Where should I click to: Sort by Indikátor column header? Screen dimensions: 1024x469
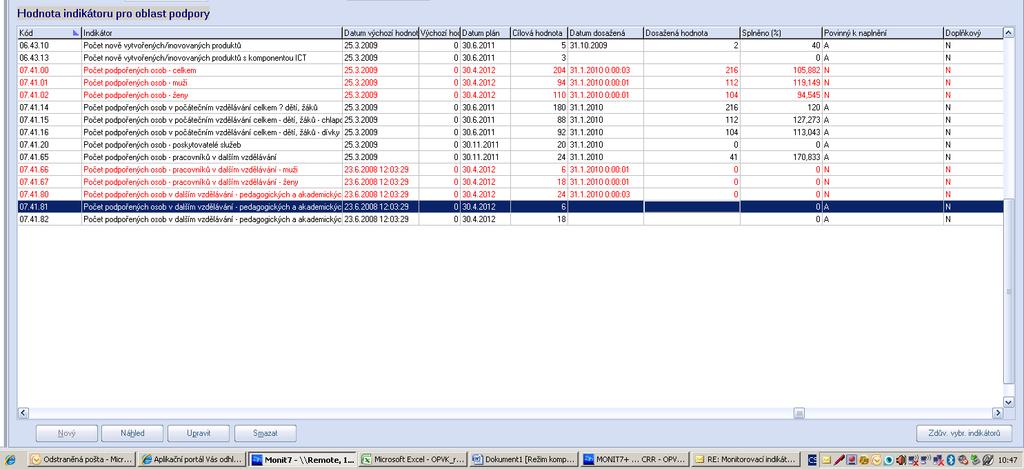[212, 32]
